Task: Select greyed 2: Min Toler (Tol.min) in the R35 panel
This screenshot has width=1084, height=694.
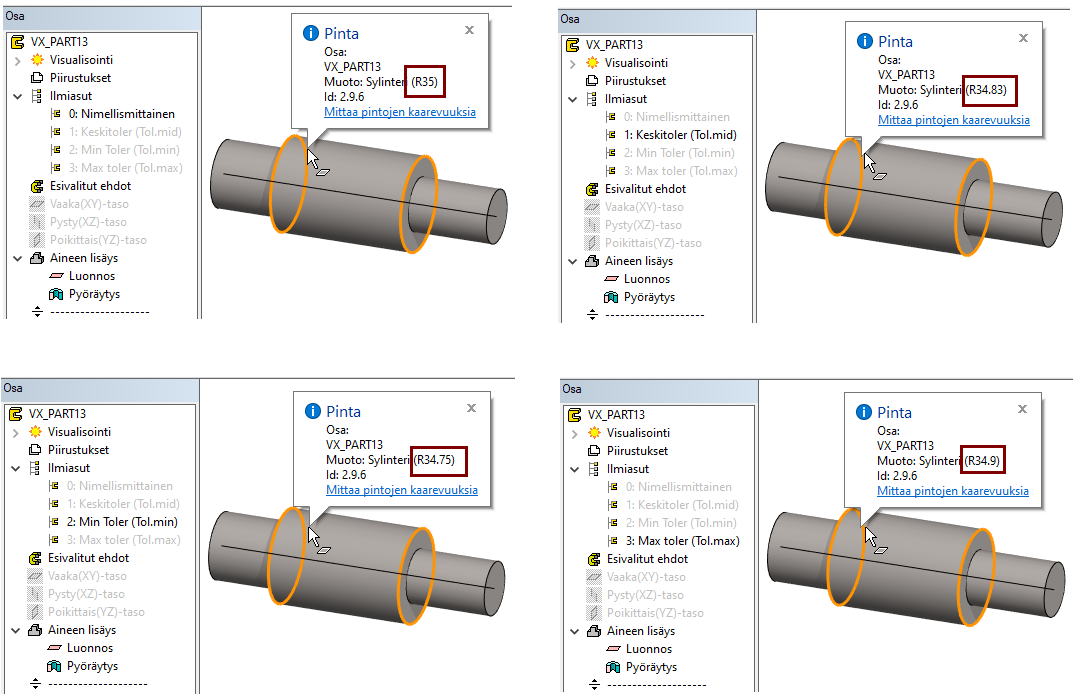Action: point(124,150)
